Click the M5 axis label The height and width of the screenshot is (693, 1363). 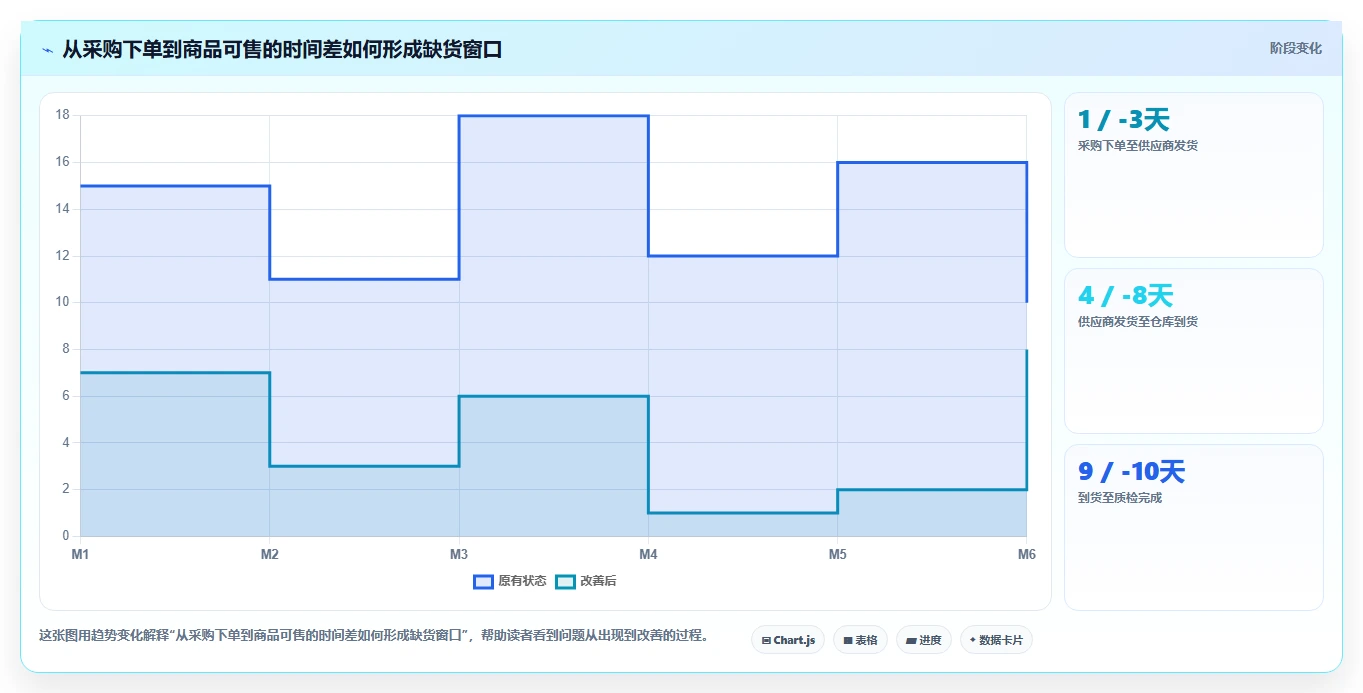[837, 554]
